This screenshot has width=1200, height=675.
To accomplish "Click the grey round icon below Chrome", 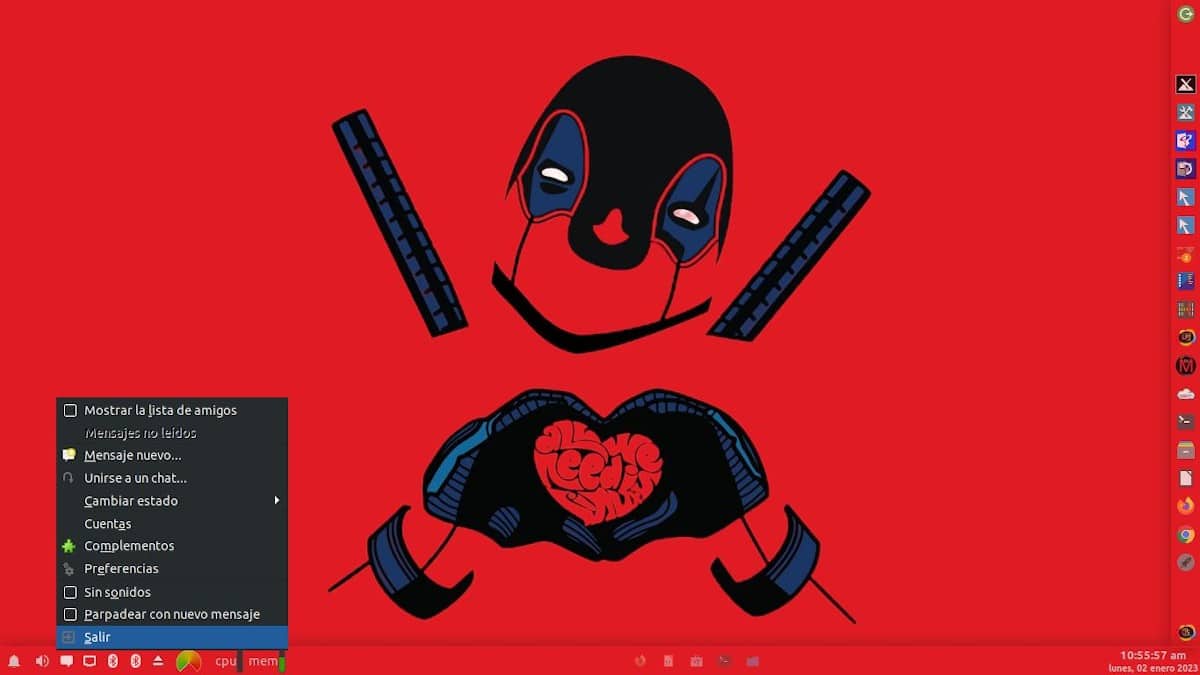I will [1186, 562].
